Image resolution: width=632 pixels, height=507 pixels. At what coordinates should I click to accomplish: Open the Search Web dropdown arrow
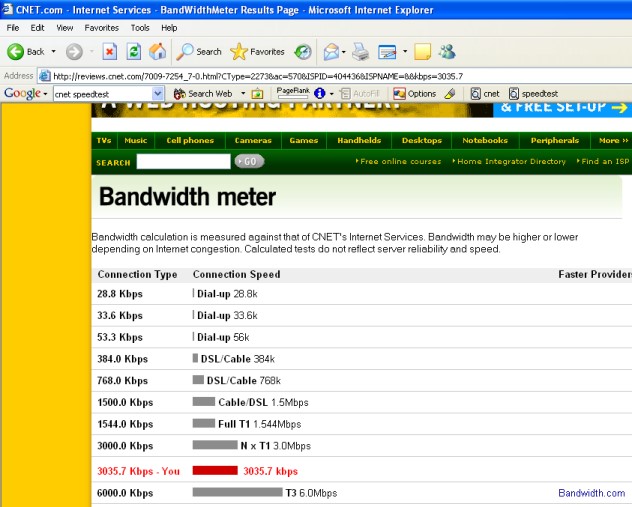pos(243,94)
